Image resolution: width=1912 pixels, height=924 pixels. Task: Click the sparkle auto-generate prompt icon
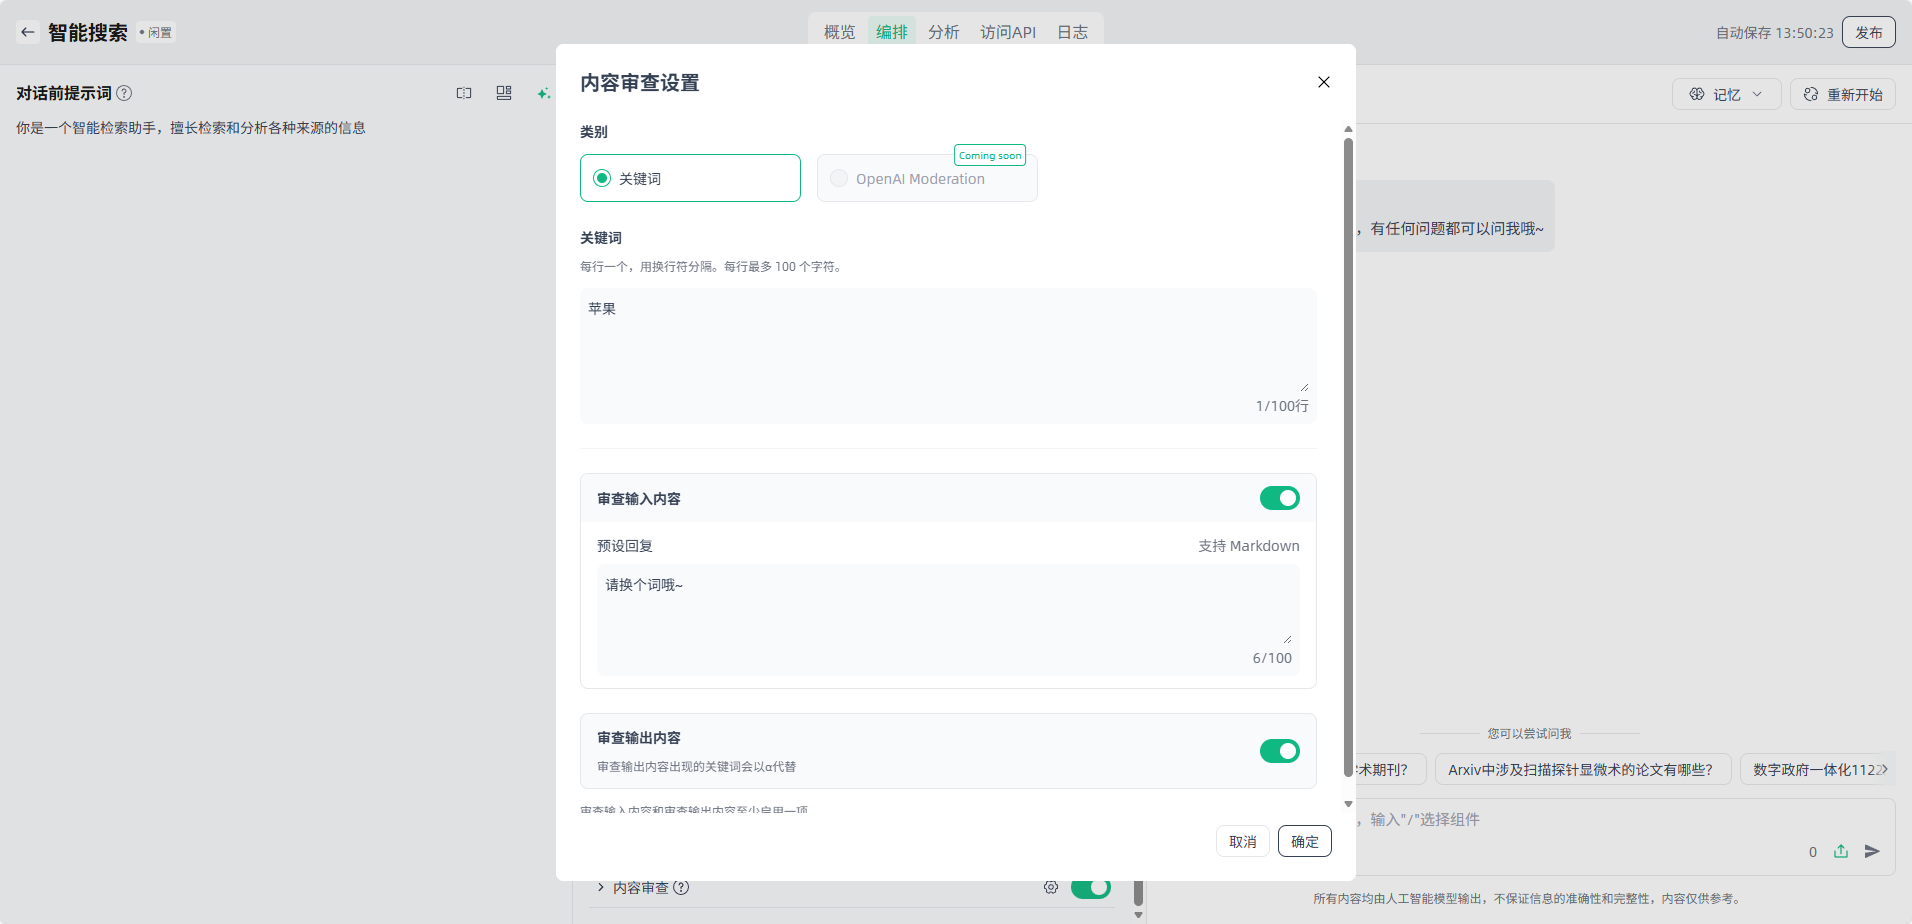pyautogui.click(x=543, y=93)
